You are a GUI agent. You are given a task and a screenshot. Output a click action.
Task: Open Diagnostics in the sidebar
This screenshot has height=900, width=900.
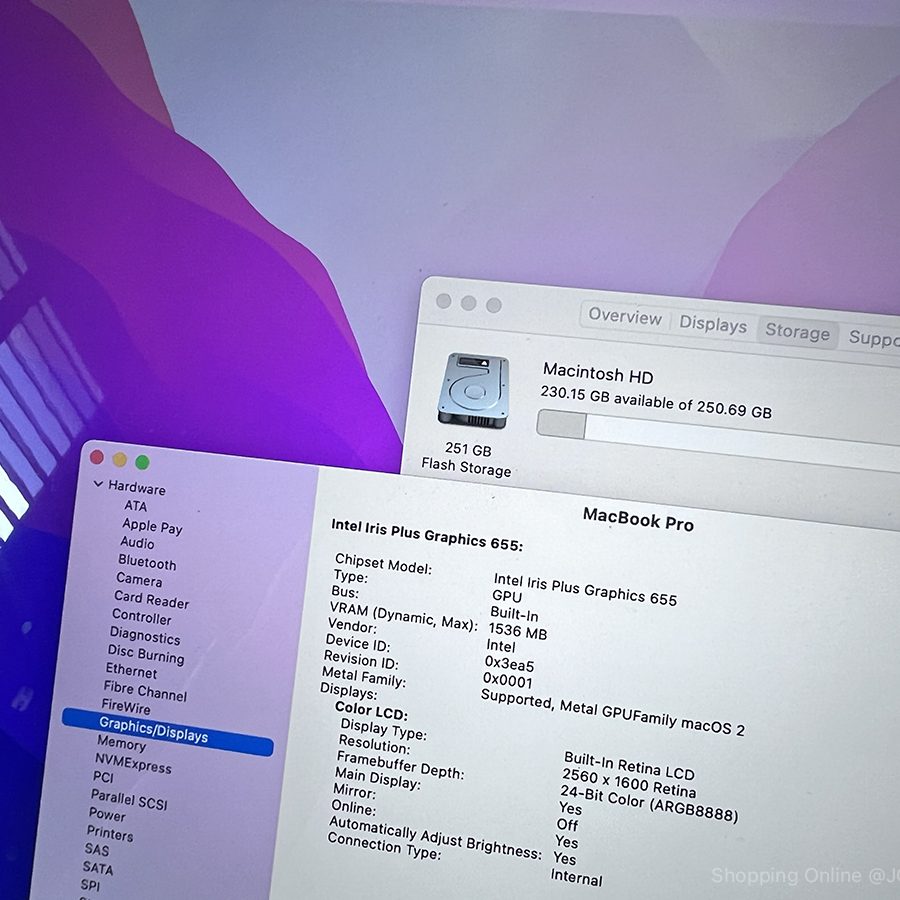145,635
